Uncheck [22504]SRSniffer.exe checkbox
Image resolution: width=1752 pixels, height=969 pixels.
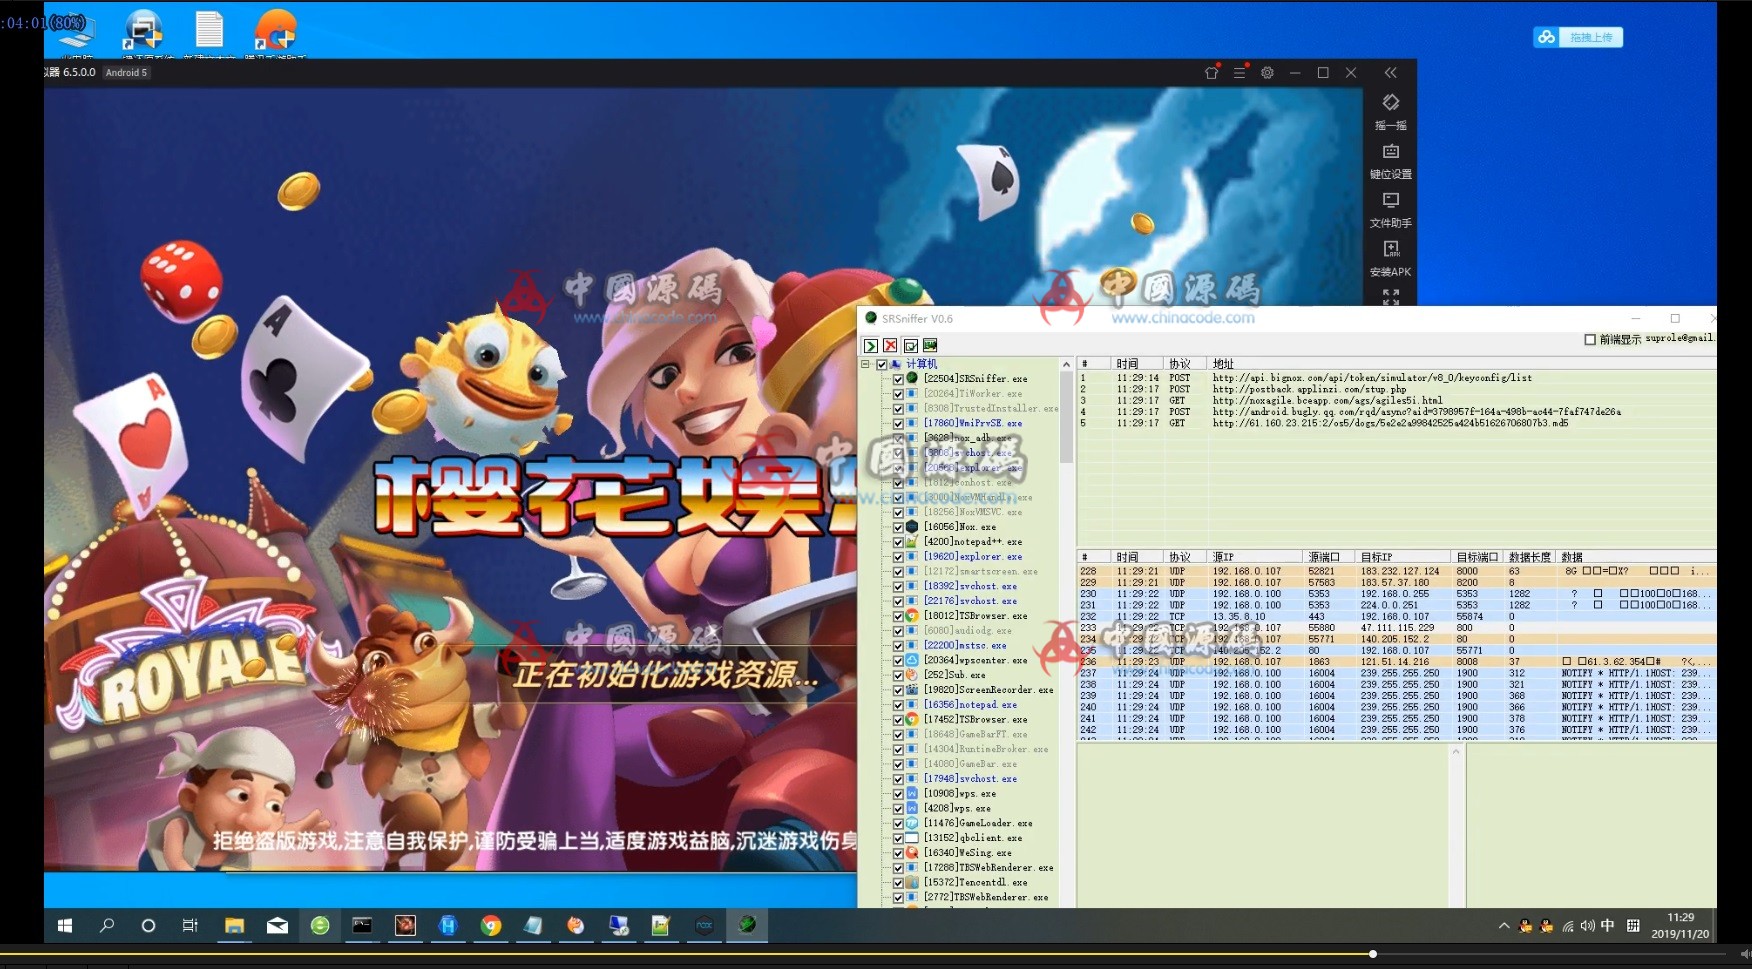pyautogui.click(x=898, y=379)
